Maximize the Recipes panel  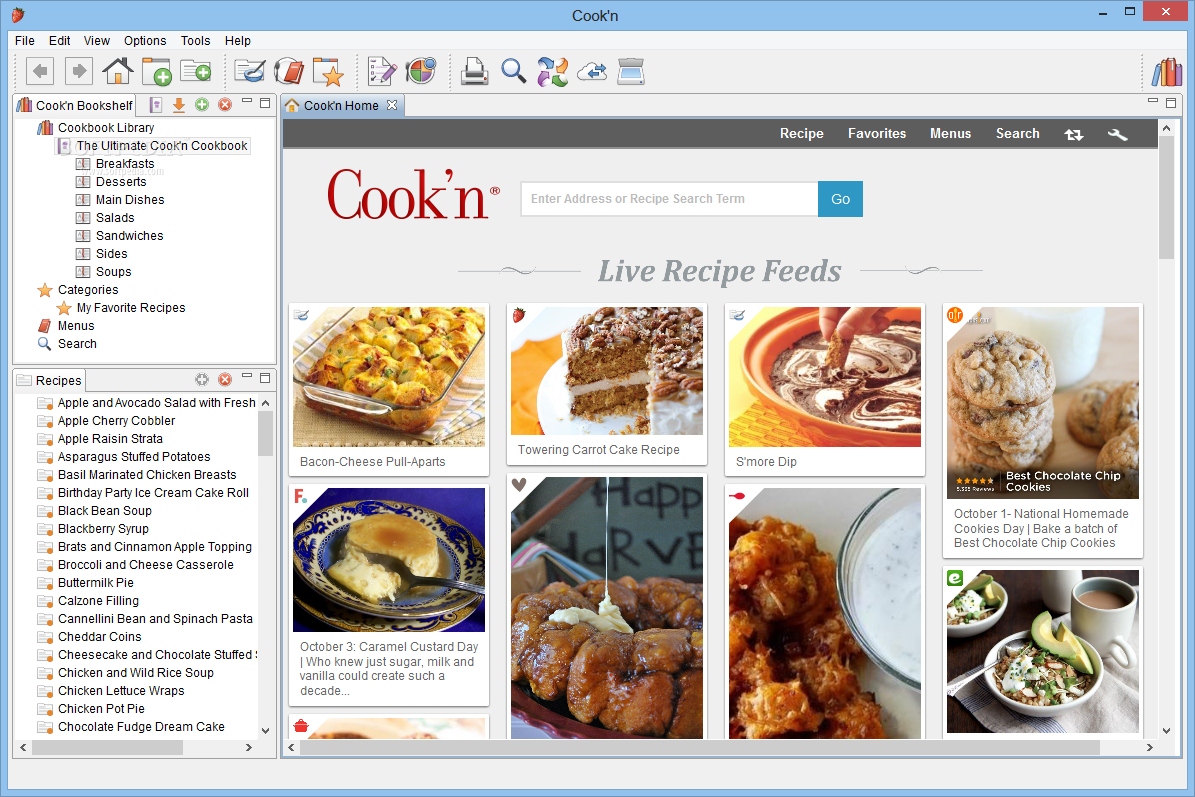[x=265, y=377]
